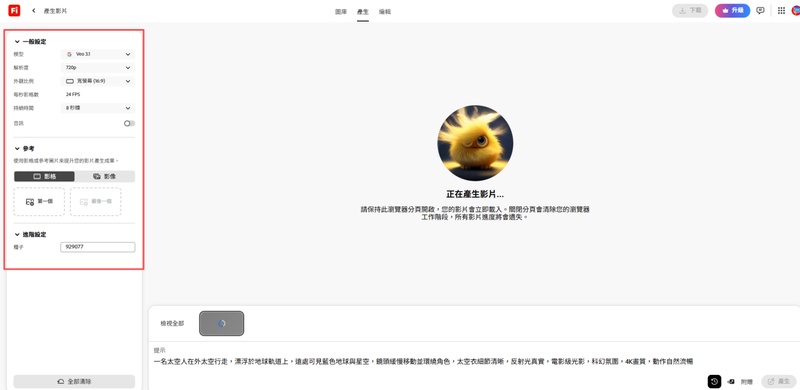Open the 8 秒鐘 duration dropdown
Screen dimensions: 800x390
click(x=97, y=108)
